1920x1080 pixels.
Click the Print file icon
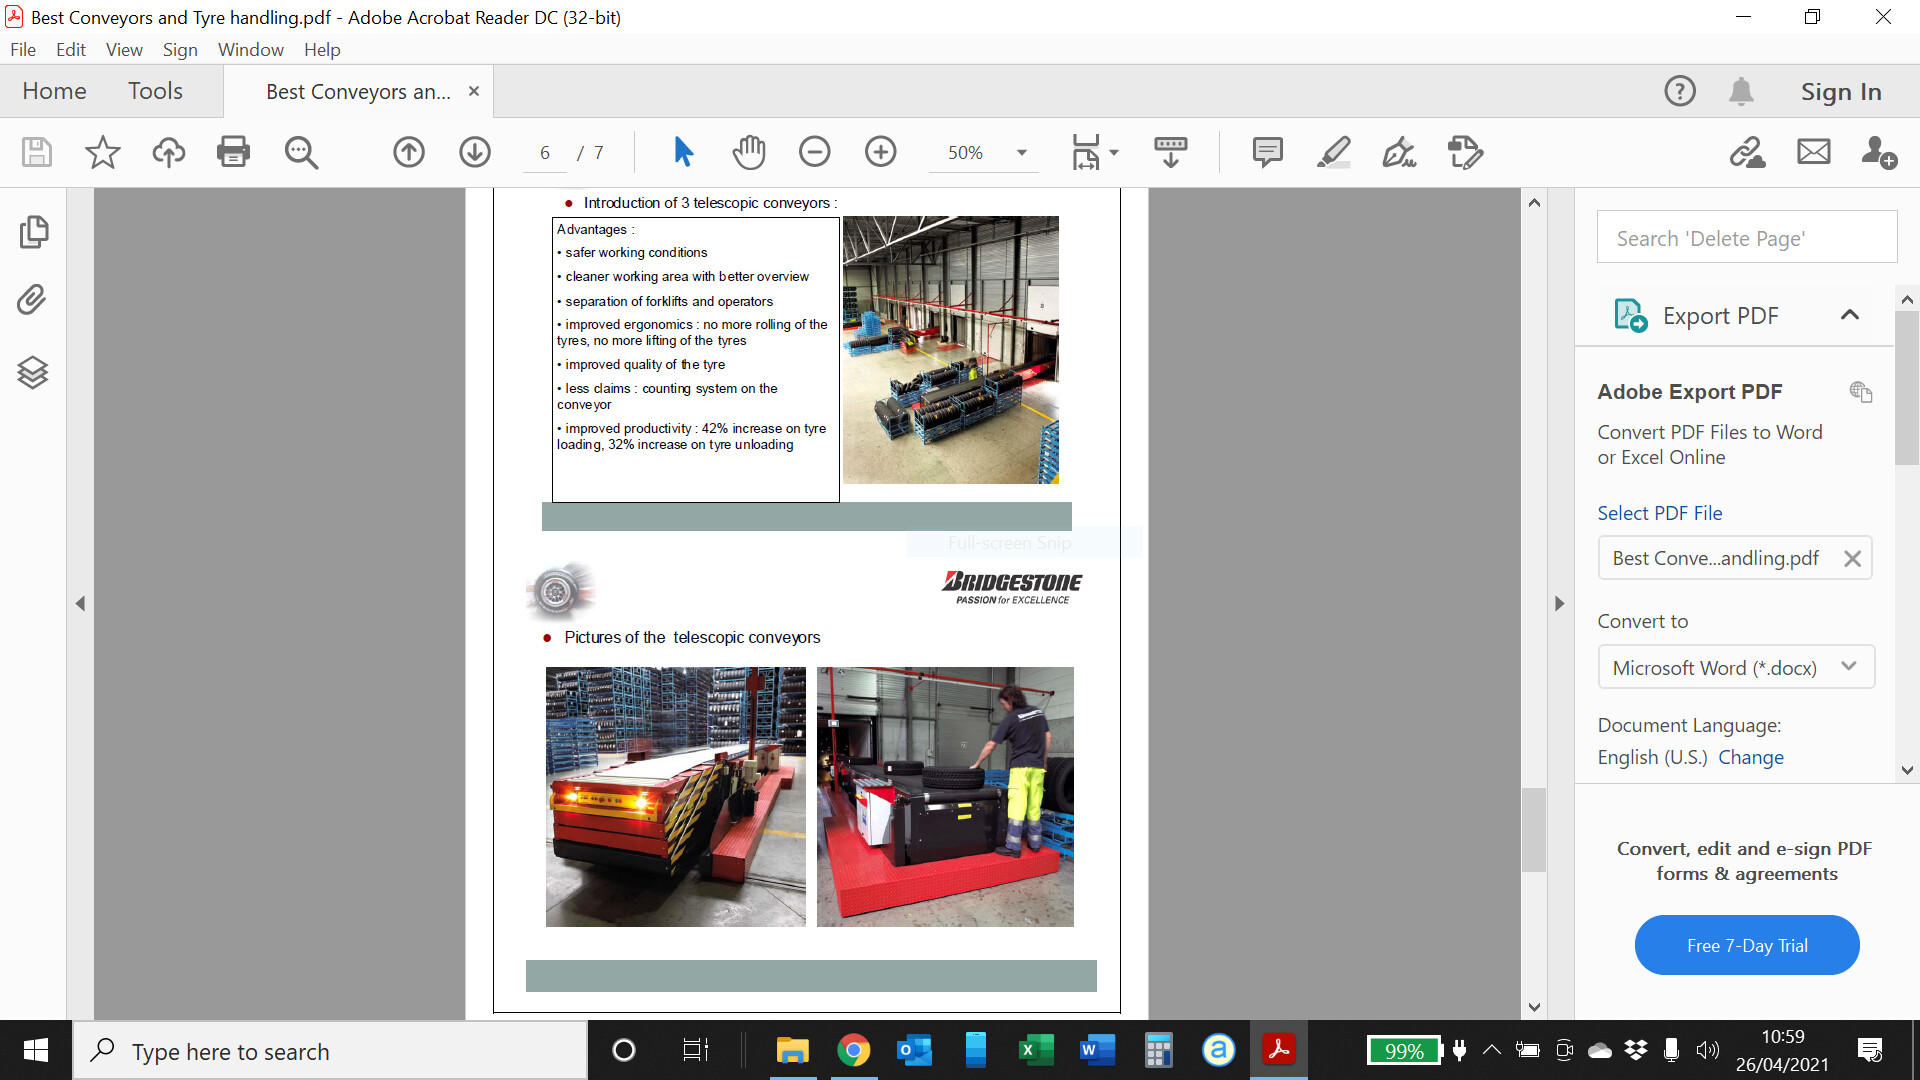[233, 152]
